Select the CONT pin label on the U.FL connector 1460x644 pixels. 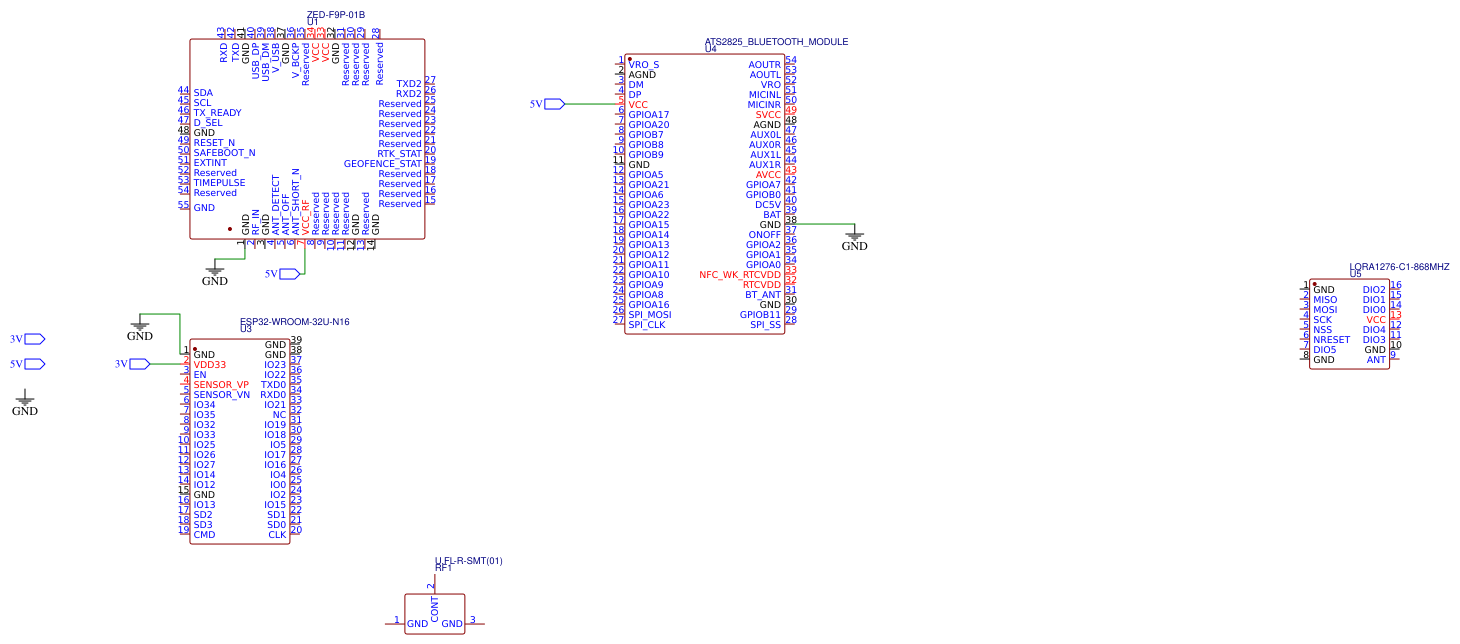coord(435,609)
